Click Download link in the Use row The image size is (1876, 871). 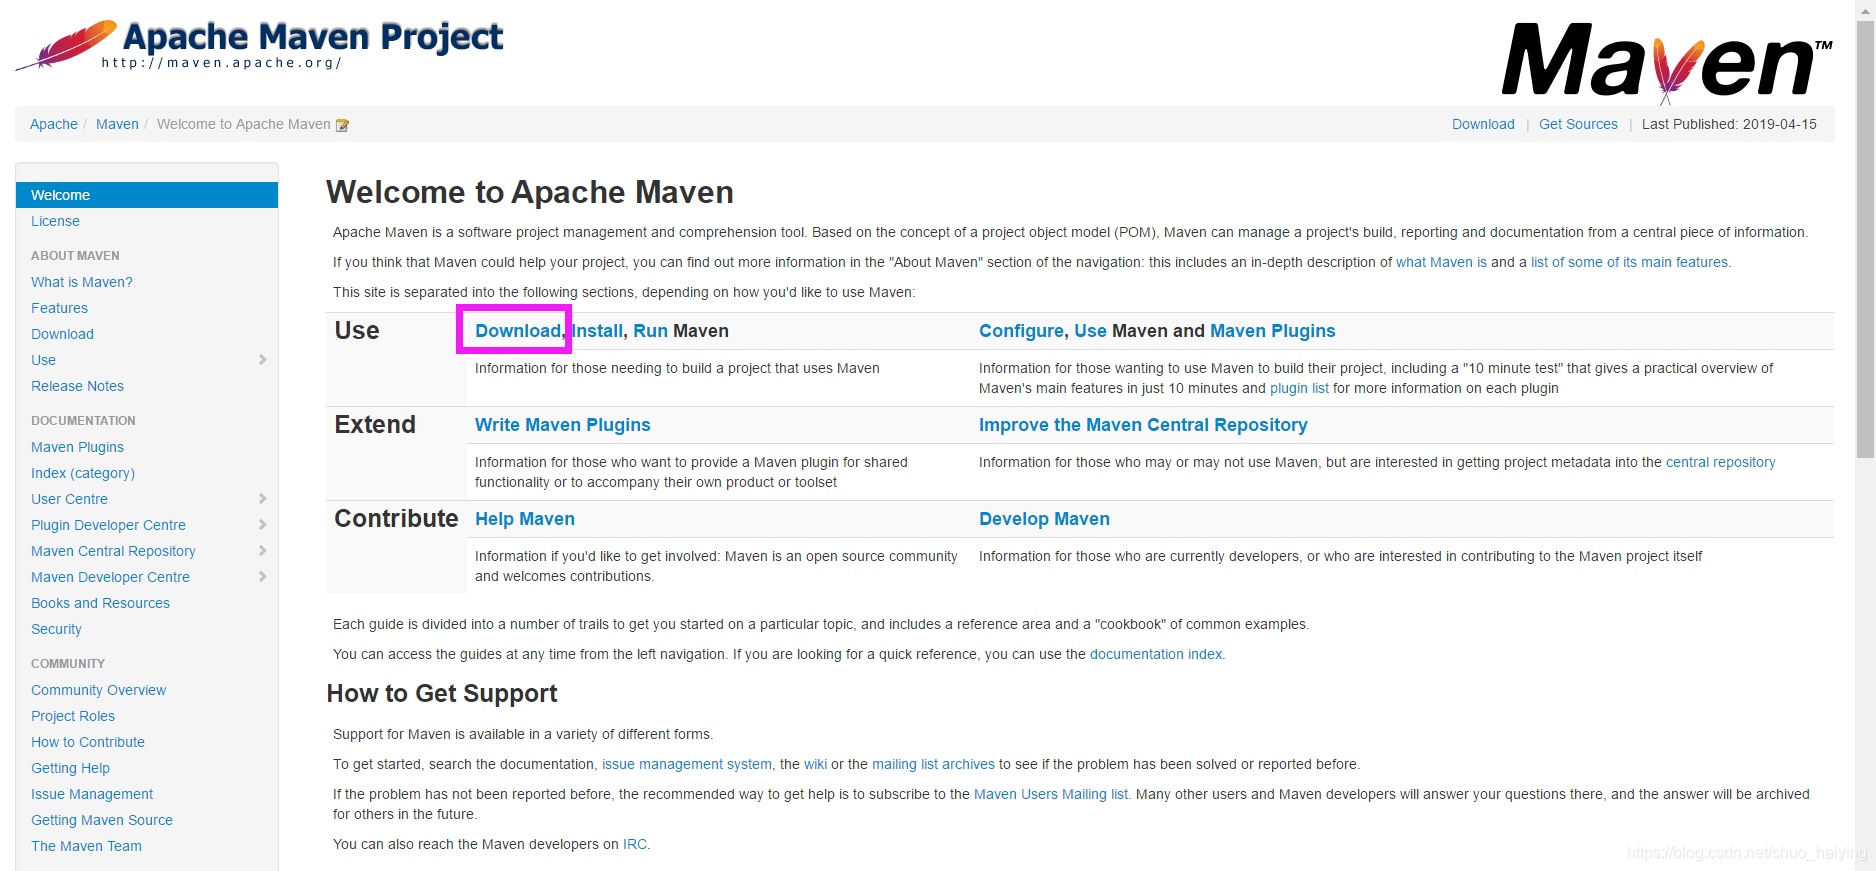pyautogui.click(x=518, y=331)
